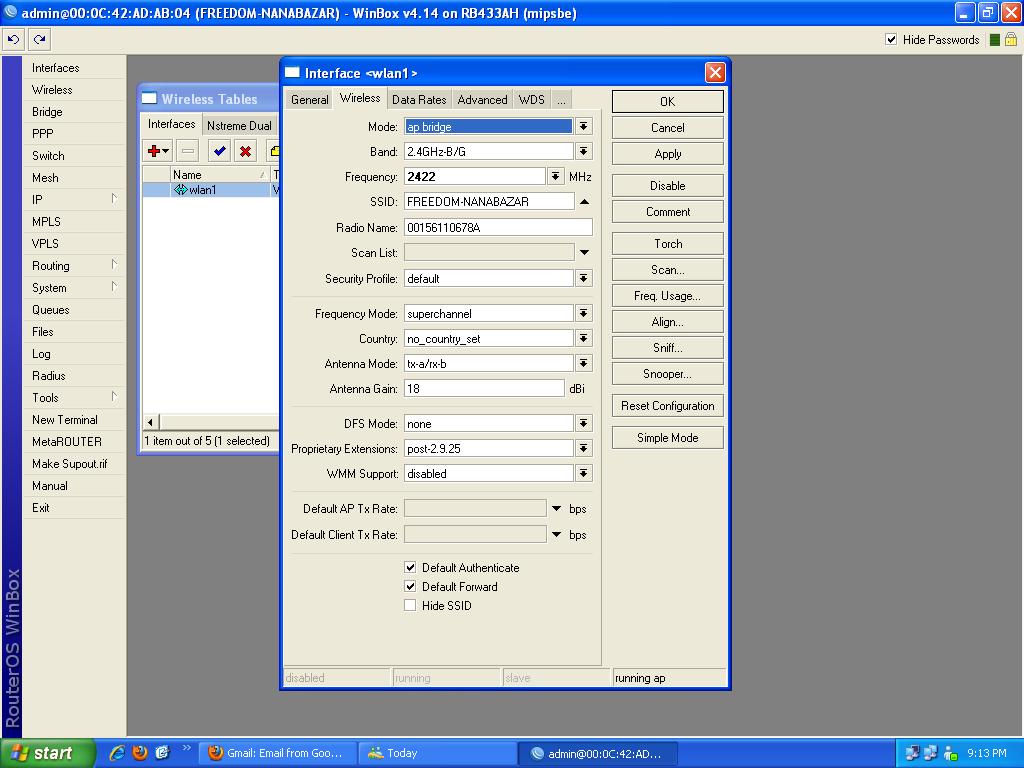Click the wlan1 interface icon in the list
Viewport: 1024px width, 768px height.
click(x=180, y=190)
